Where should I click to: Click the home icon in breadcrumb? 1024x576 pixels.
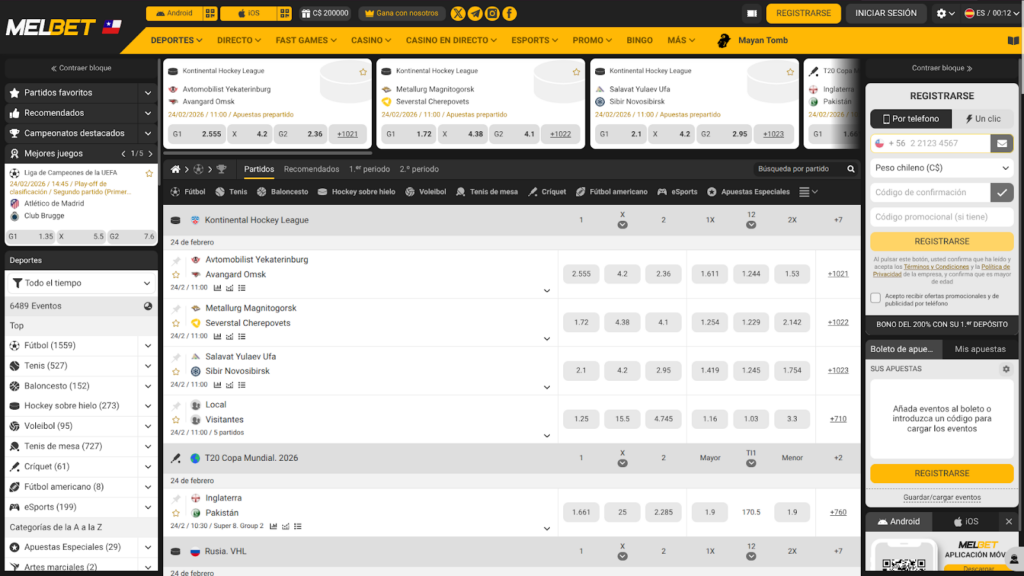tap(176, 169)
